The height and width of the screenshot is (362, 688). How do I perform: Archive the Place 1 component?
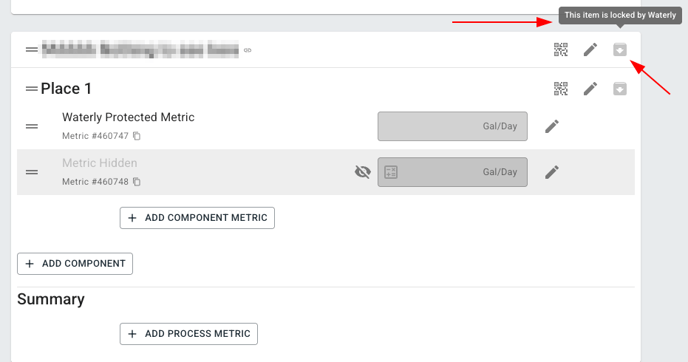pos(620,89)
